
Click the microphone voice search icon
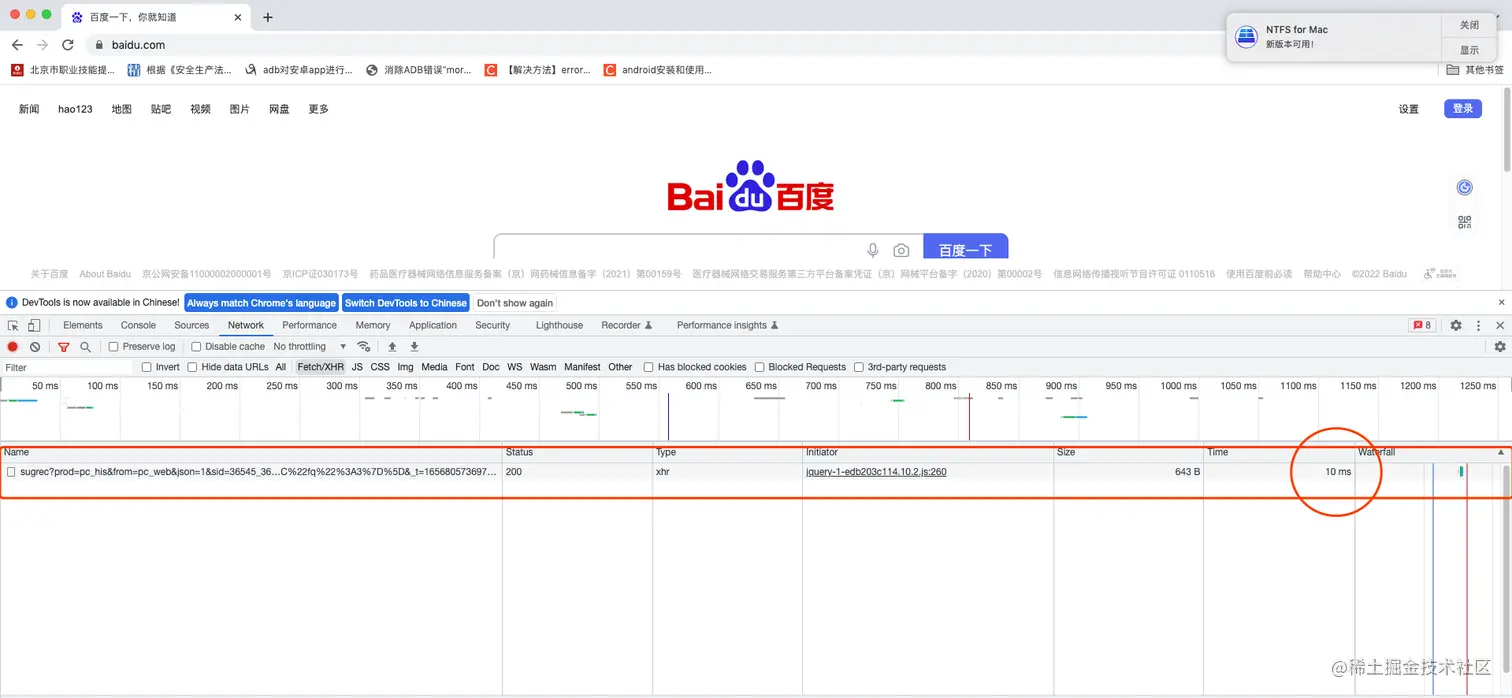[873, 250]
